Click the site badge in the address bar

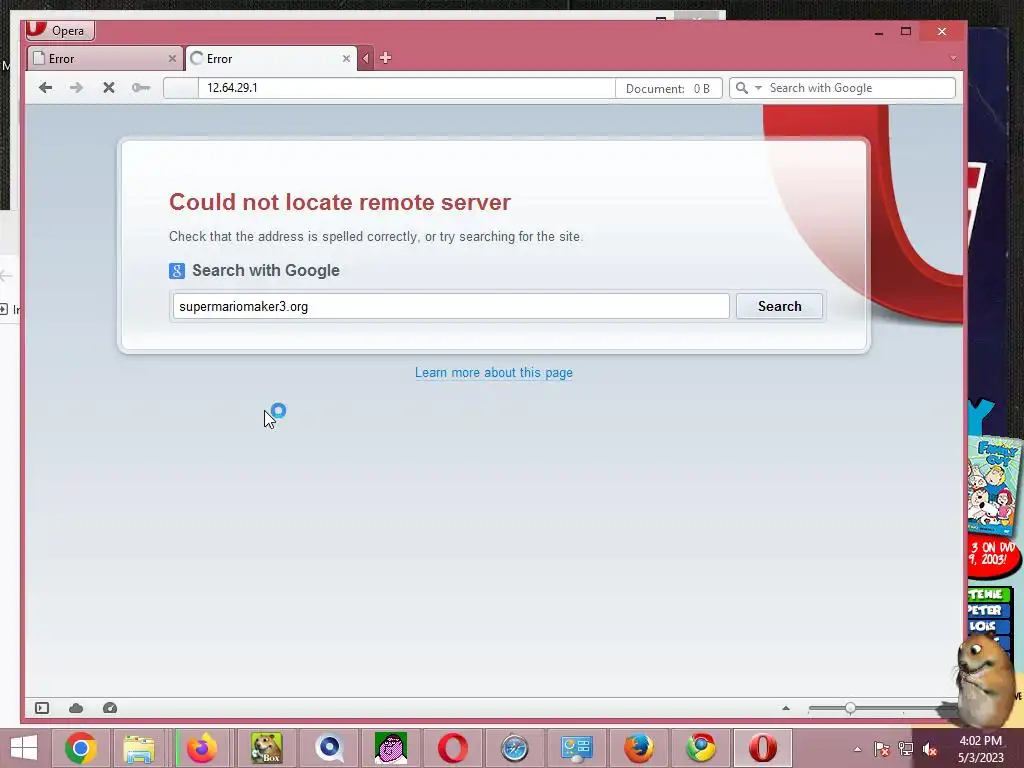[x=181, y=88]
